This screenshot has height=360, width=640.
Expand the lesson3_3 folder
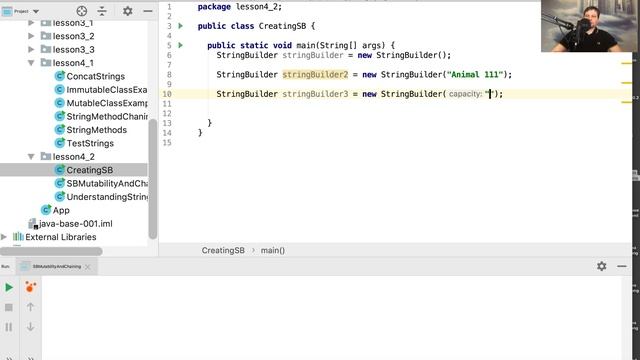31,49
